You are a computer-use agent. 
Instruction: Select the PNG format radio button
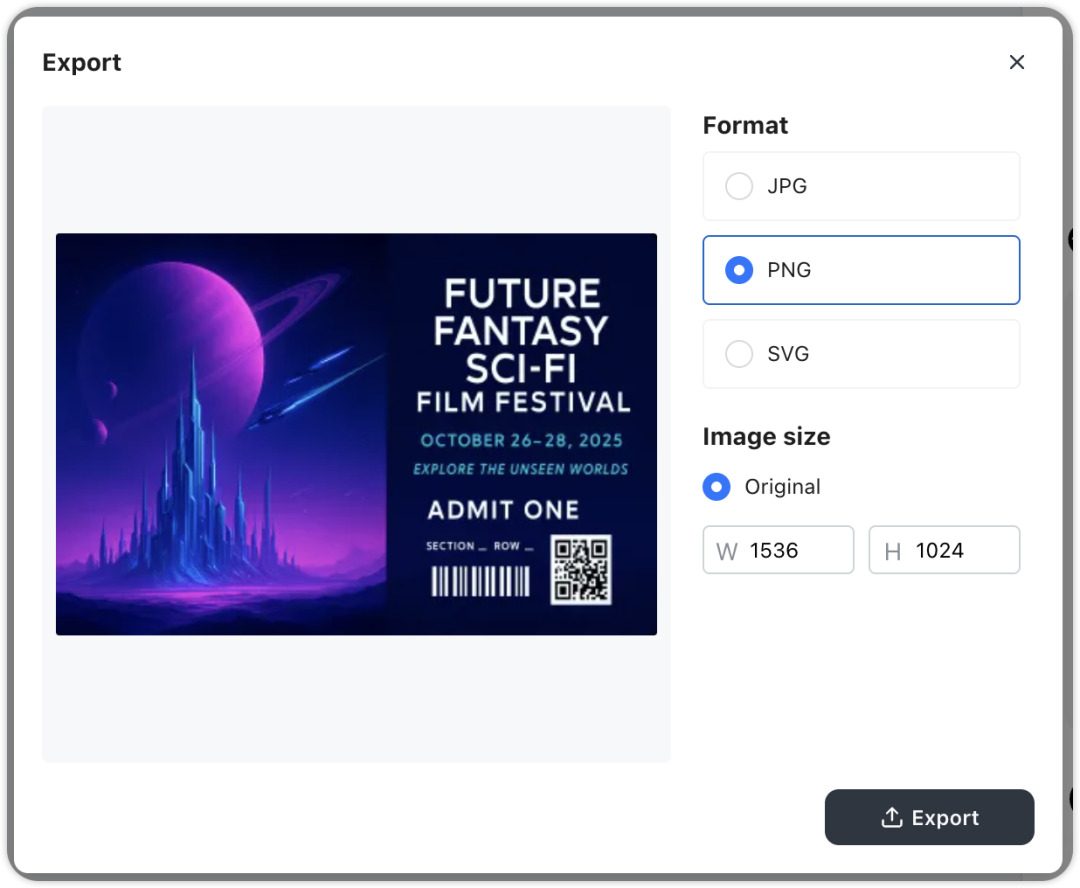(739, 270)
